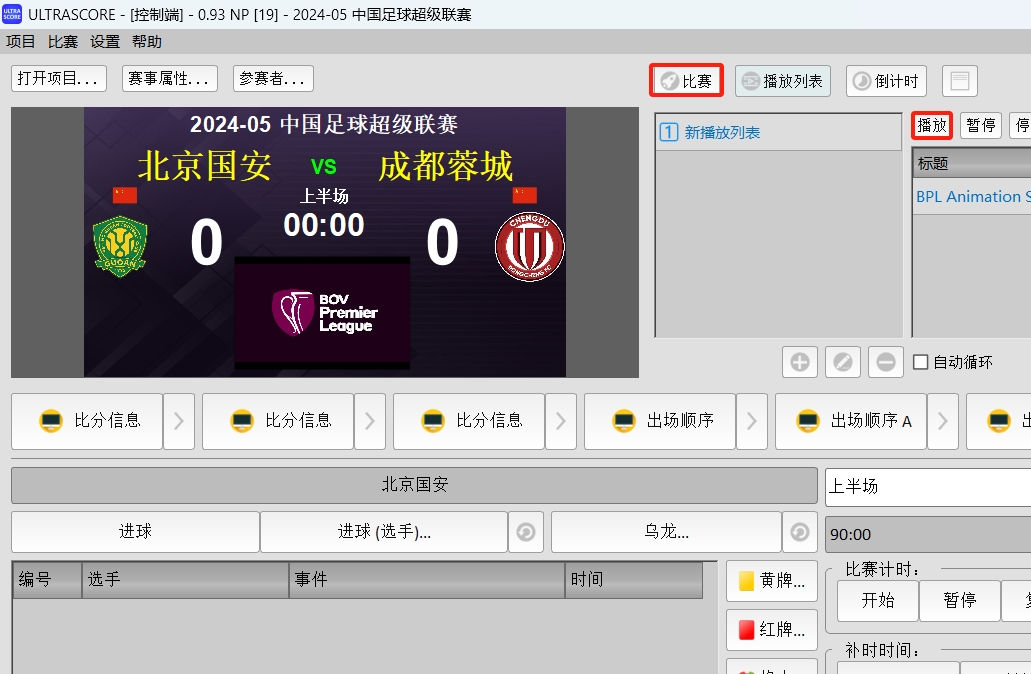Click 开始 to start match timer
The height and width of the screenshot is (674, 1031).
click(877, 600)
